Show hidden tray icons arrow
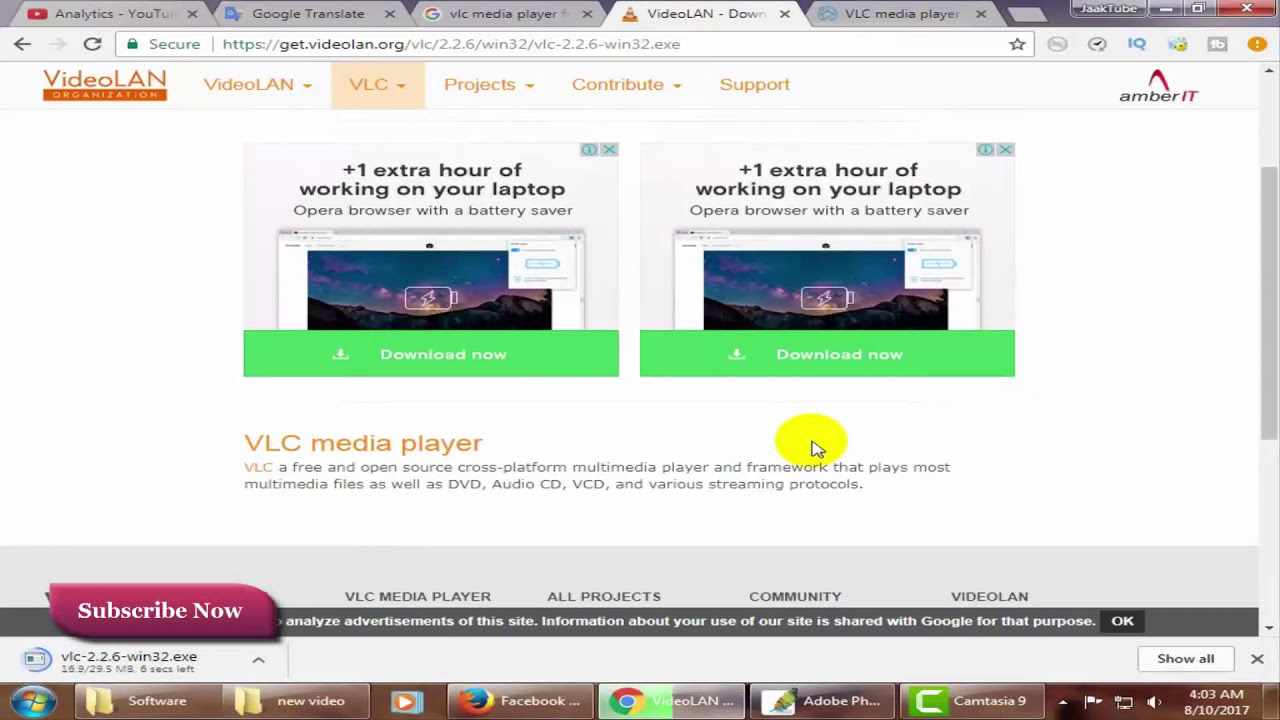The image size is (1280, 720). [x=1063, y=702]
